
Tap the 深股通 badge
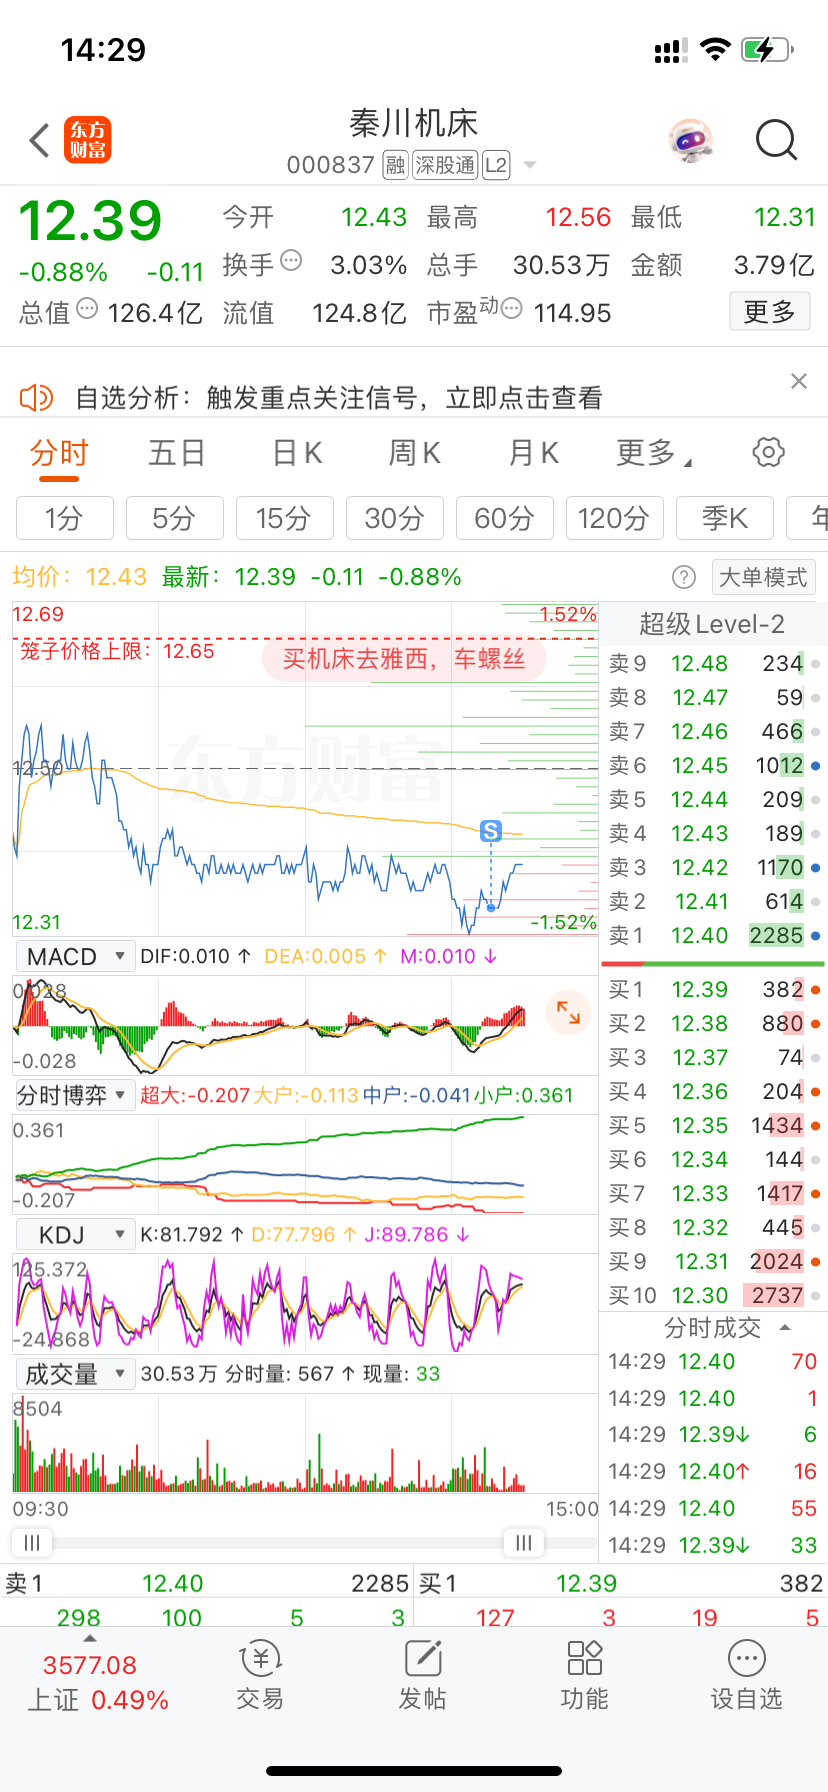[445, 165]
